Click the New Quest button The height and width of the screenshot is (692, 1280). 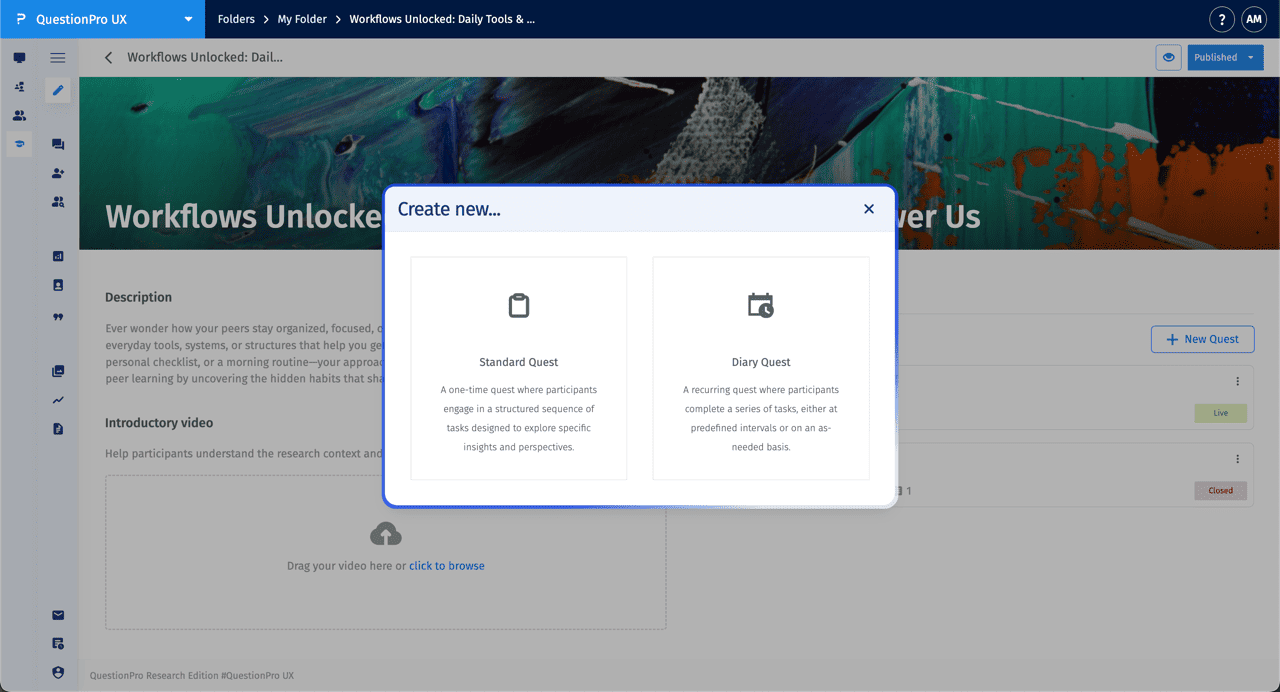pos(1202,339)
